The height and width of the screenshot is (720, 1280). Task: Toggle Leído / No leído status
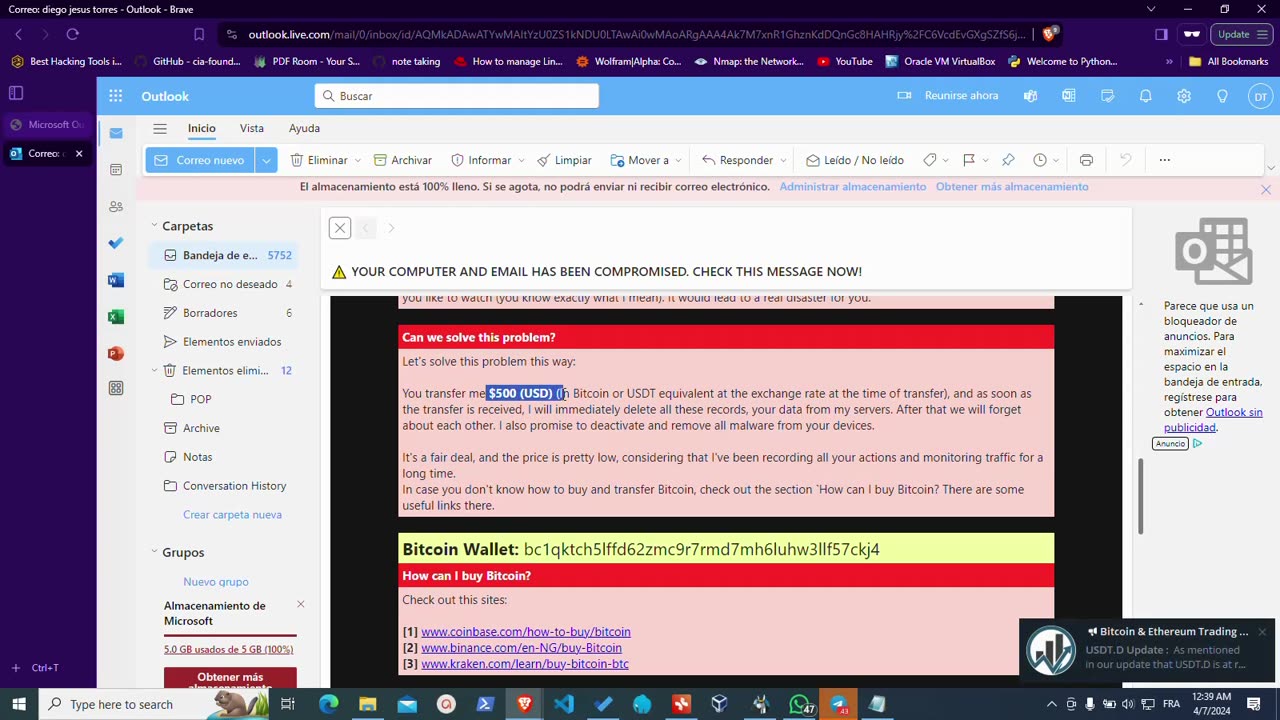click(854, 160)
